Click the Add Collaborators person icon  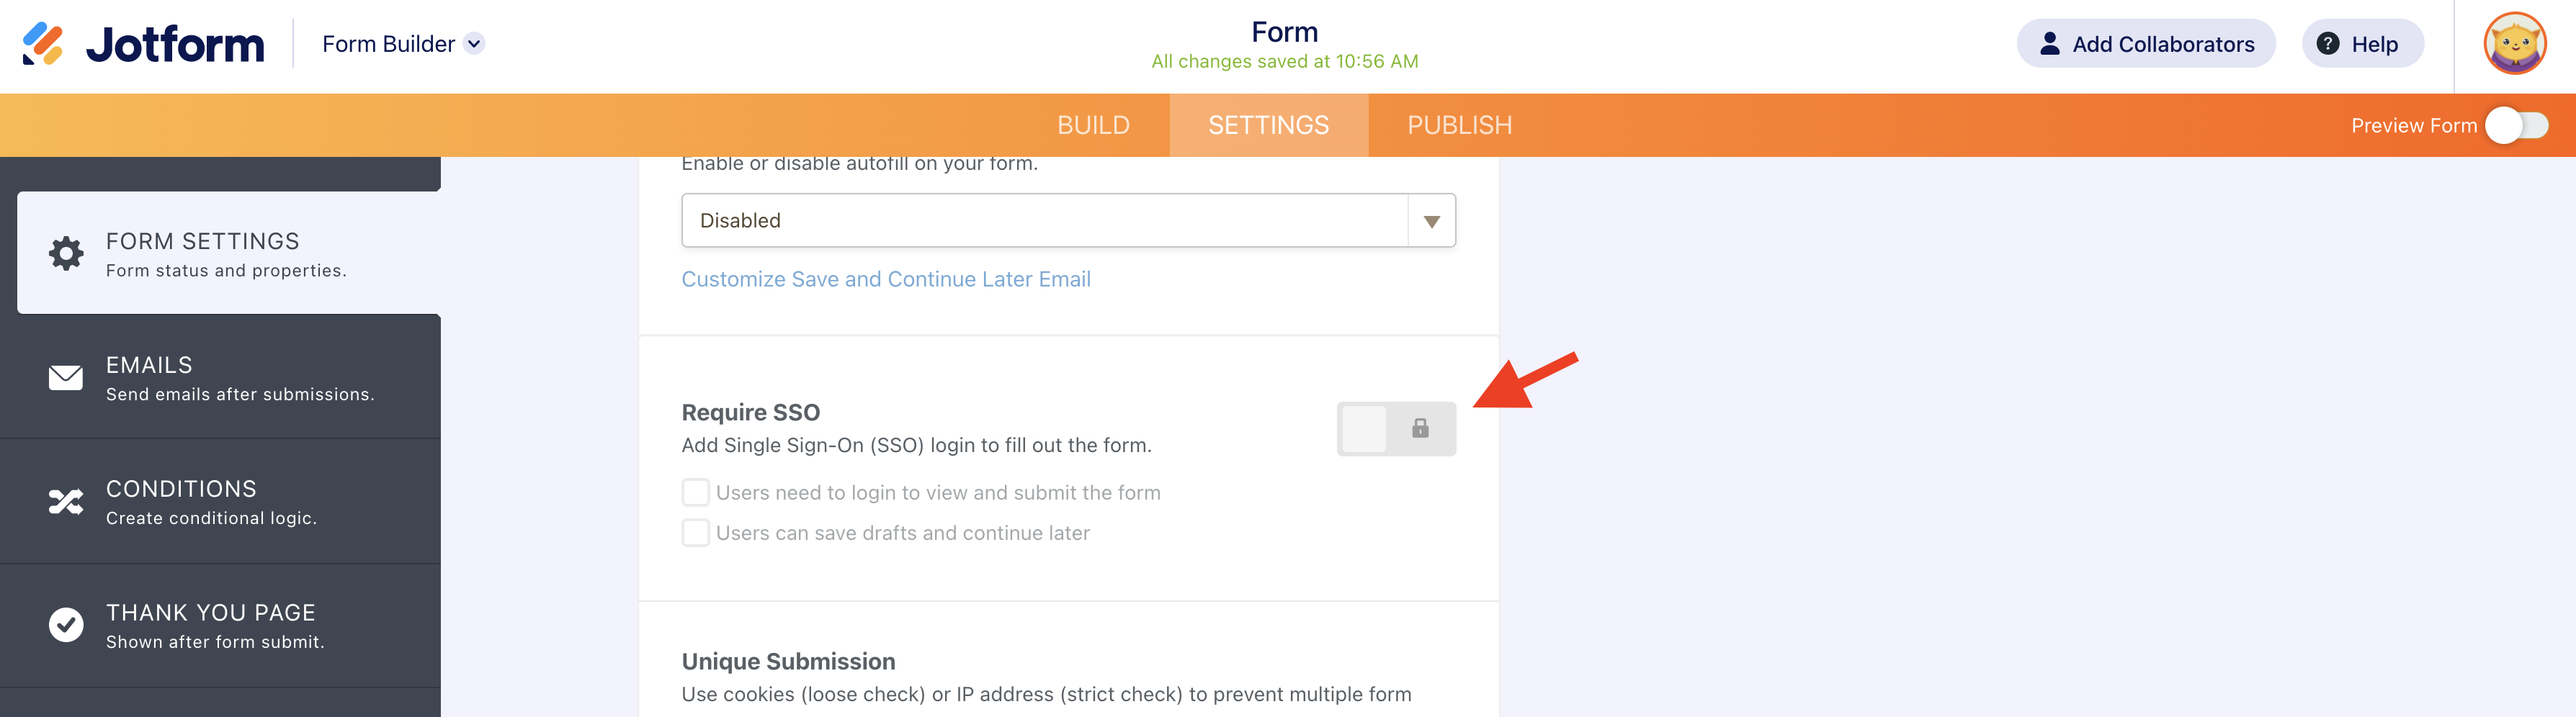click(x=2049, y=44)
